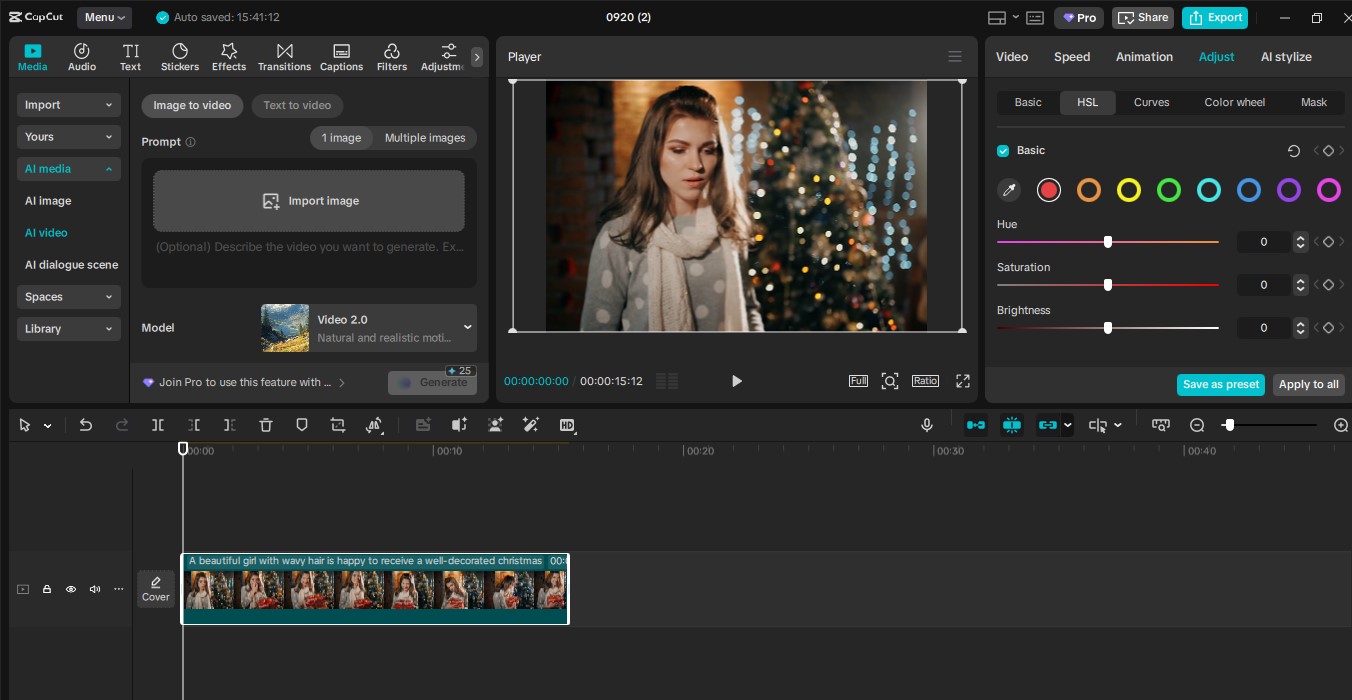The height and width of the screenshot is (700, 1352).
Task: Open the Stickers panel
Action: click(180, 55)
